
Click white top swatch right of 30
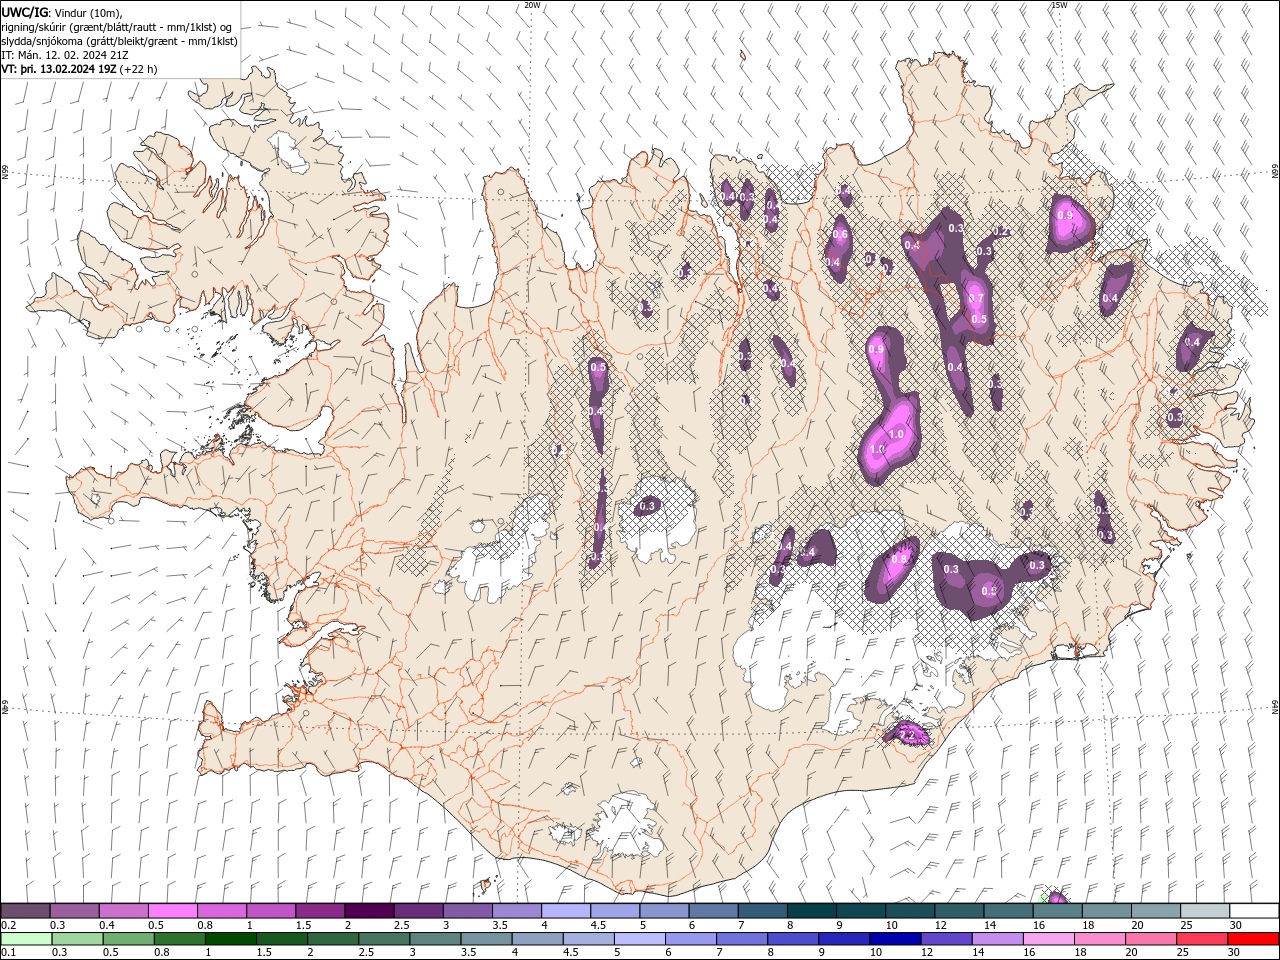[1254, 911]
